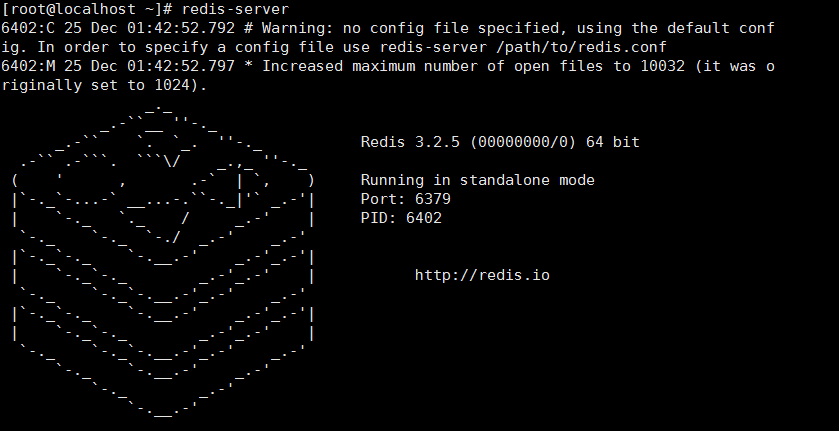Click the "Redis 3.2.5 (00000000/0) 64 bit" line
Screen dimensions: 839x431
pyautogui.click(x=500, y=142)
